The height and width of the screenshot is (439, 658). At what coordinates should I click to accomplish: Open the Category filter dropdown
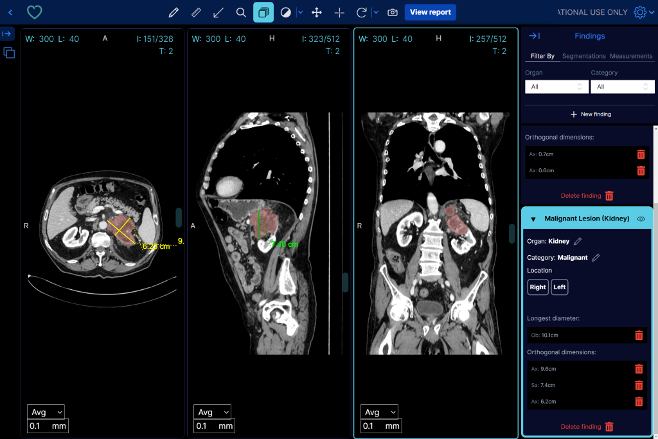pos(617,87)
